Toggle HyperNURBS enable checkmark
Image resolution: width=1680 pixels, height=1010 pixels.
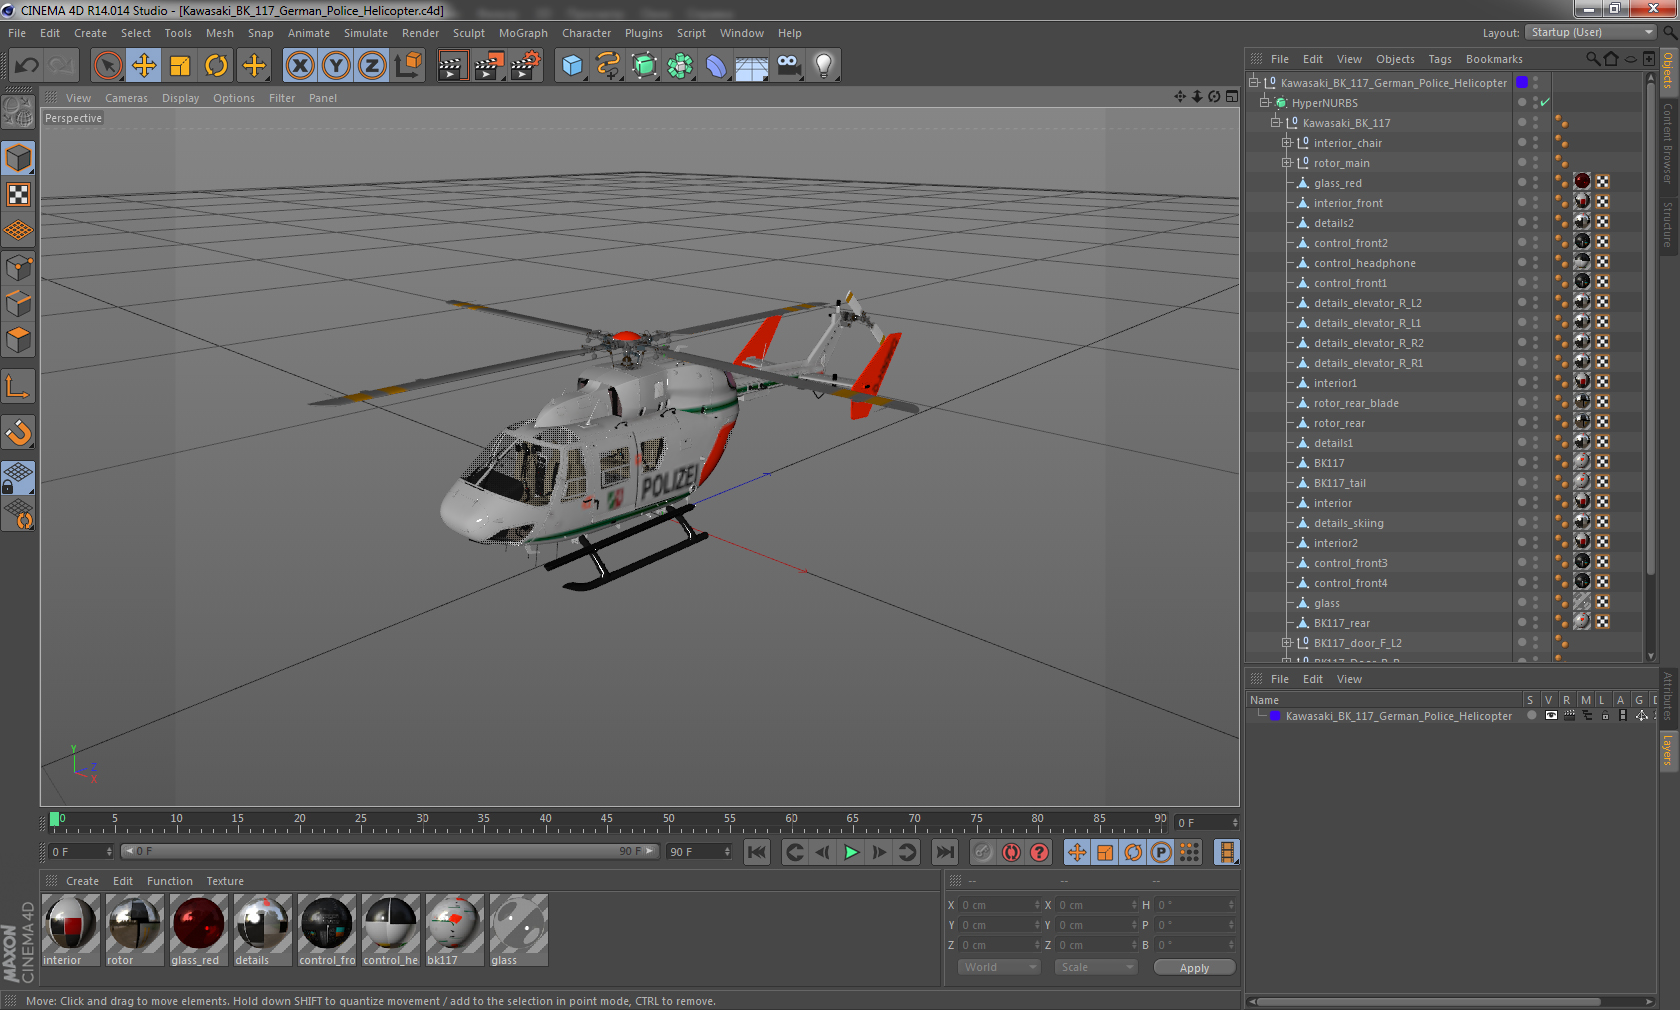coord(1545,103)
